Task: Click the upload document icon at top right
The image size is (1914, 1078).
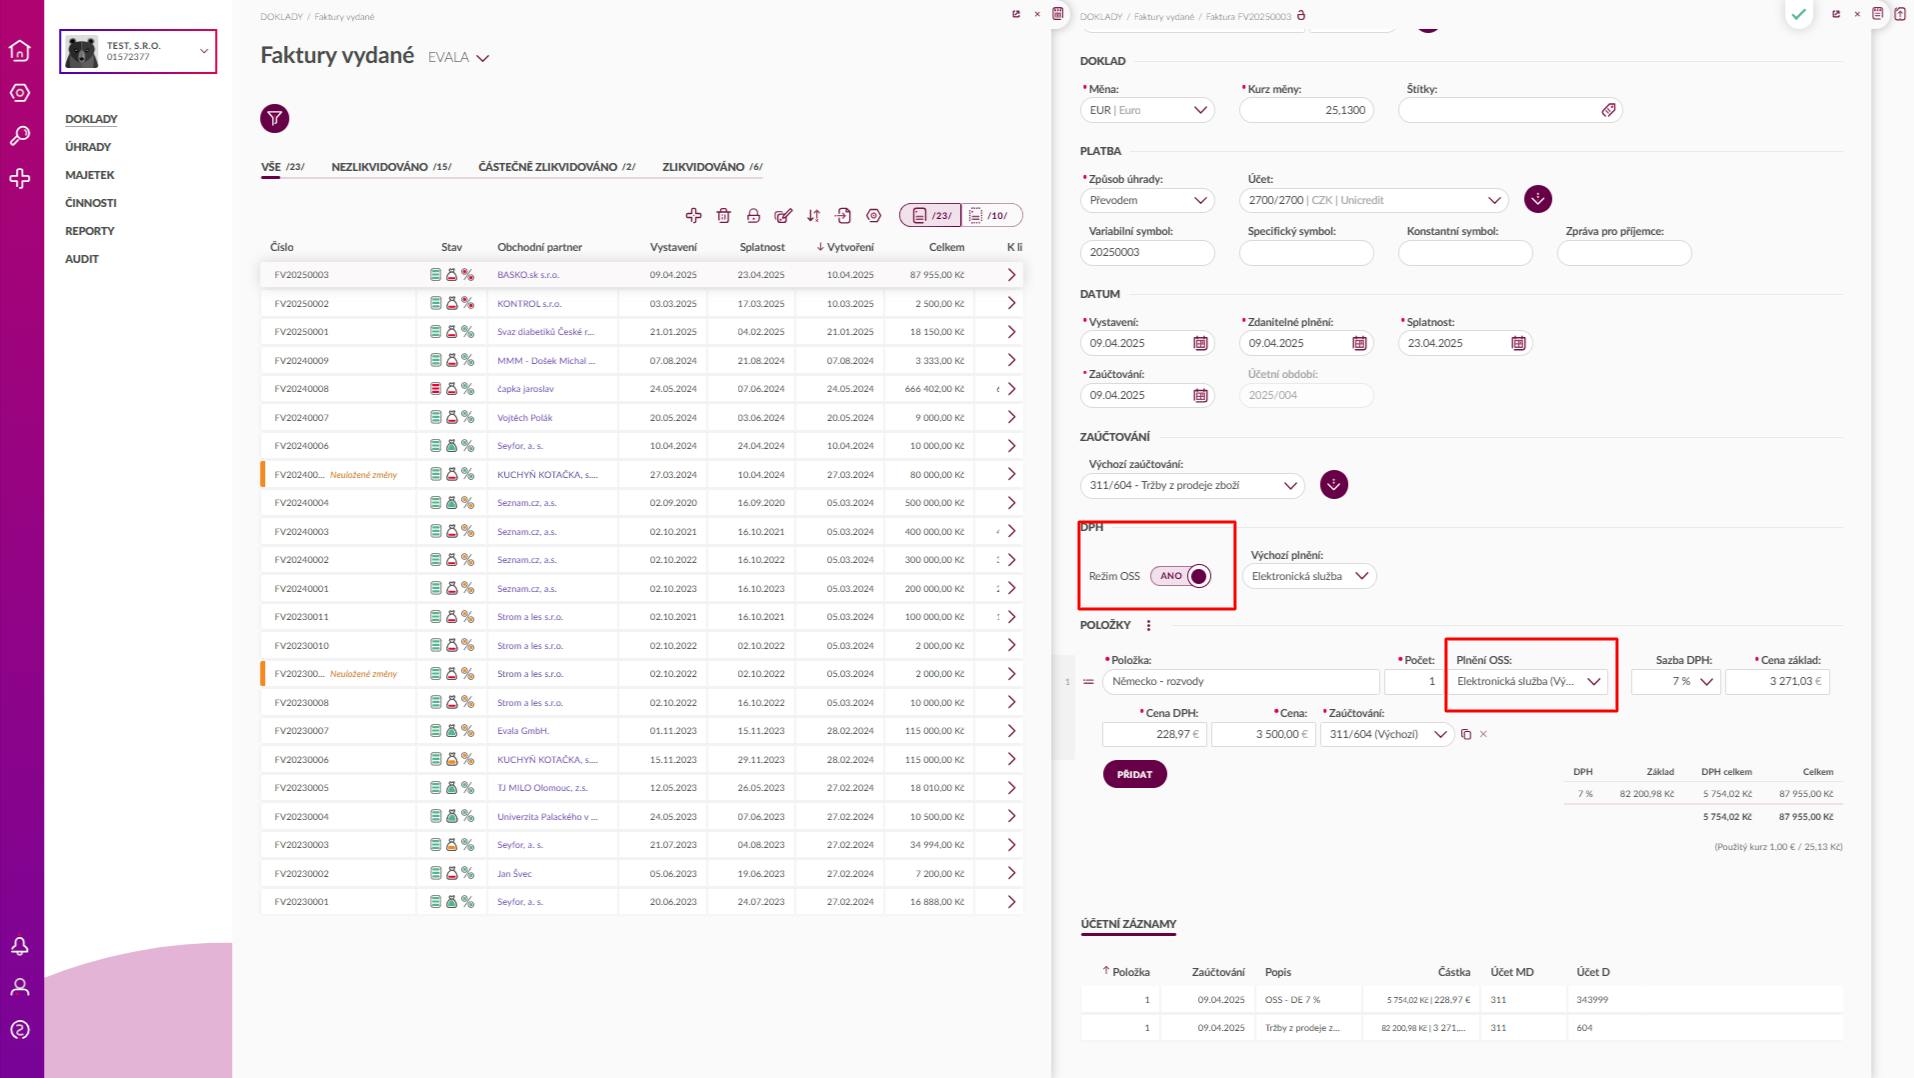Action: (x=1900, y=14)
